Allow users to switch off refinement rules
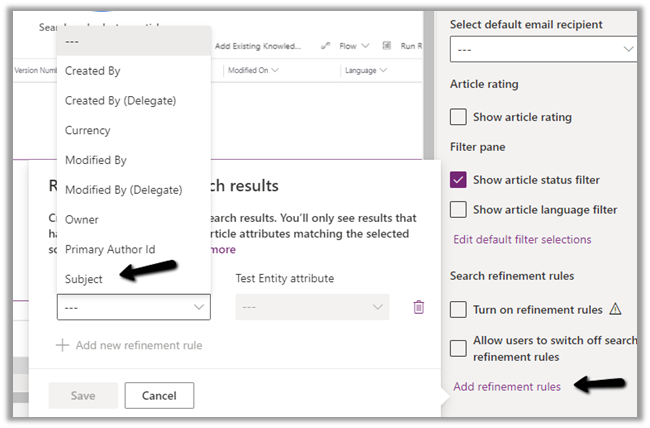This screenshot has height=428, width=650. point(458,348)
